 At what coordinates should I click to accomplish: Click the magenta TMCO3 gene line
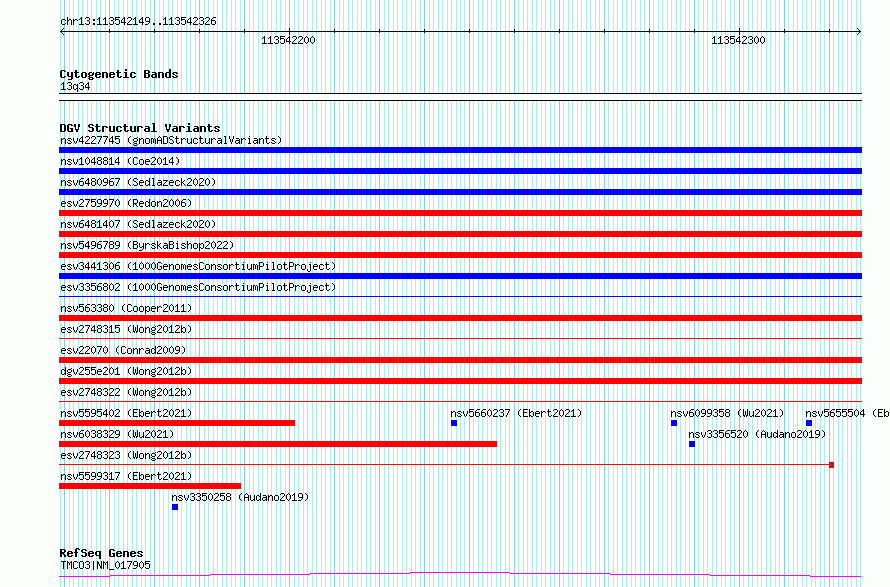coord(460,575)
